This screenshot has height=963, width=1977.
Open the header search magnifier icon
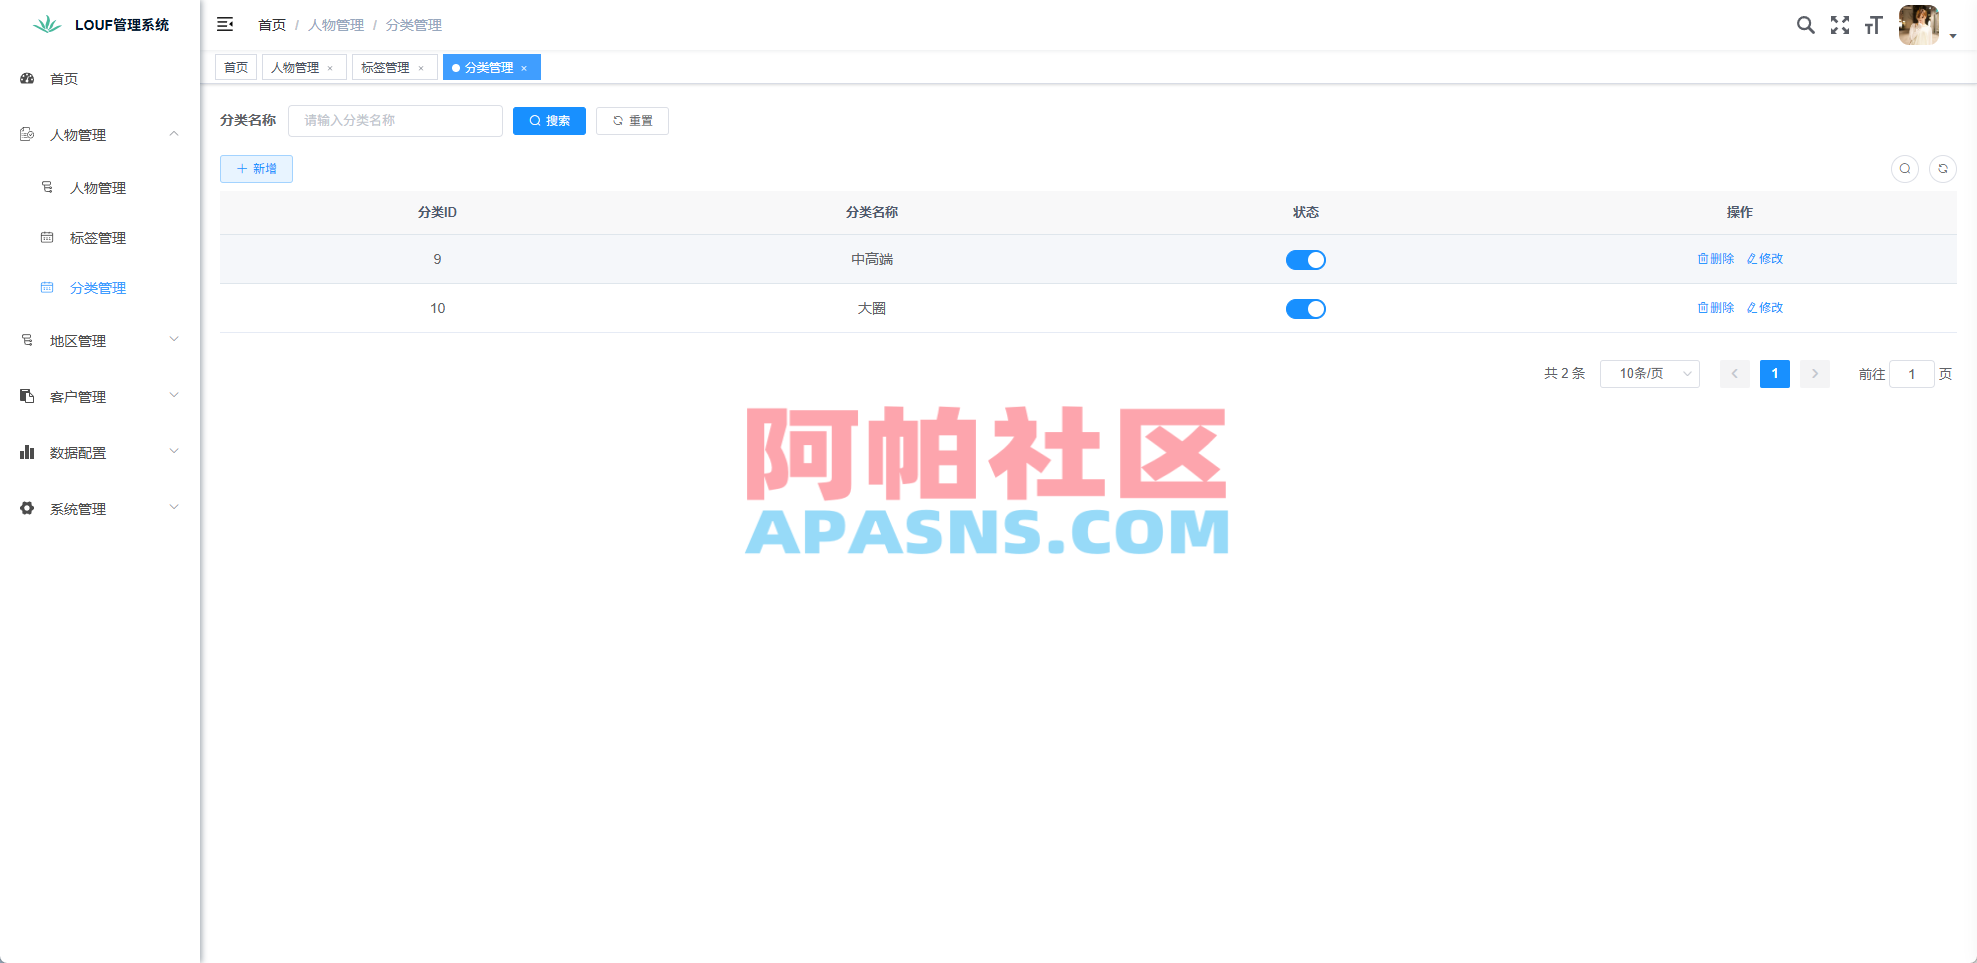click(1805, 25)
